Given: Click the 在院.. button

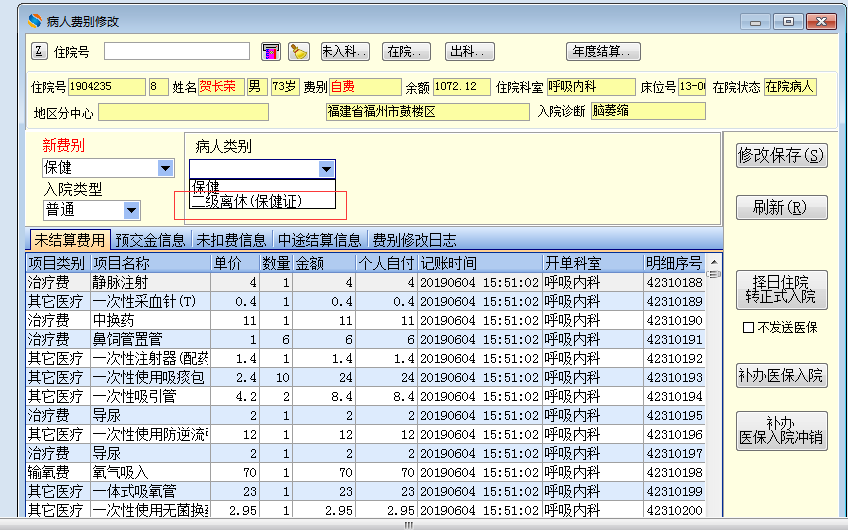Looking at the screenshot, I should coord(406,51).
